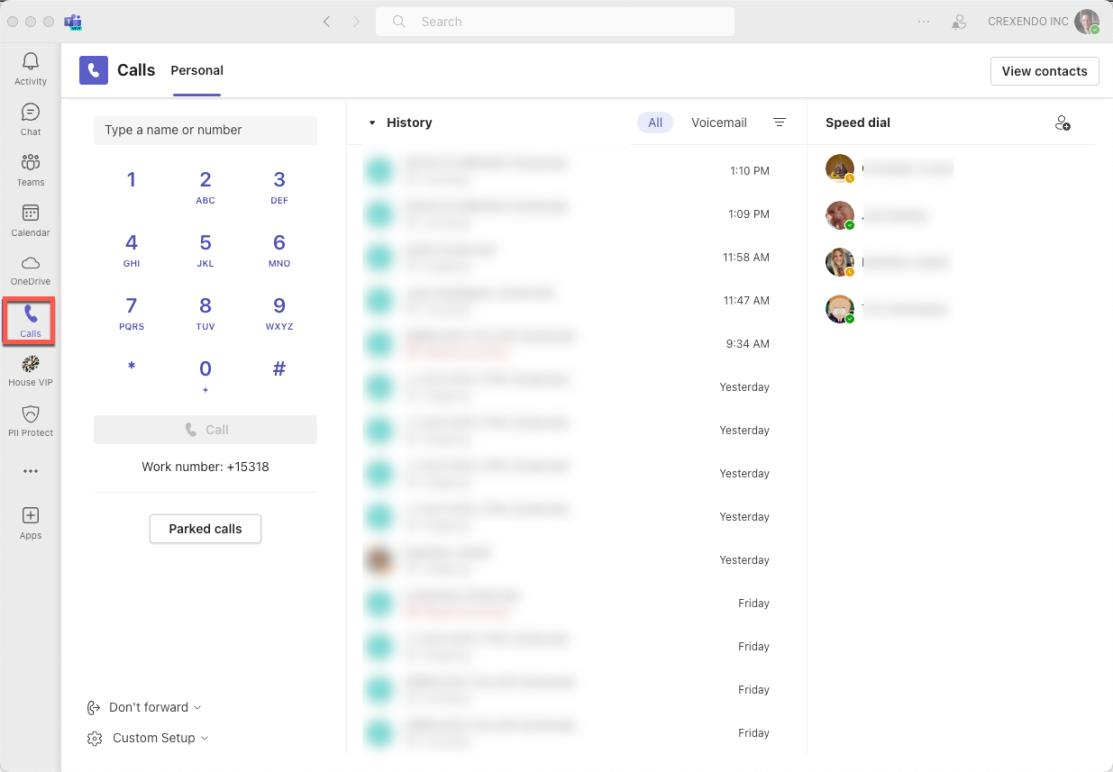
Task: Collapse the History section triangle
Action: (x=372, y=123)
